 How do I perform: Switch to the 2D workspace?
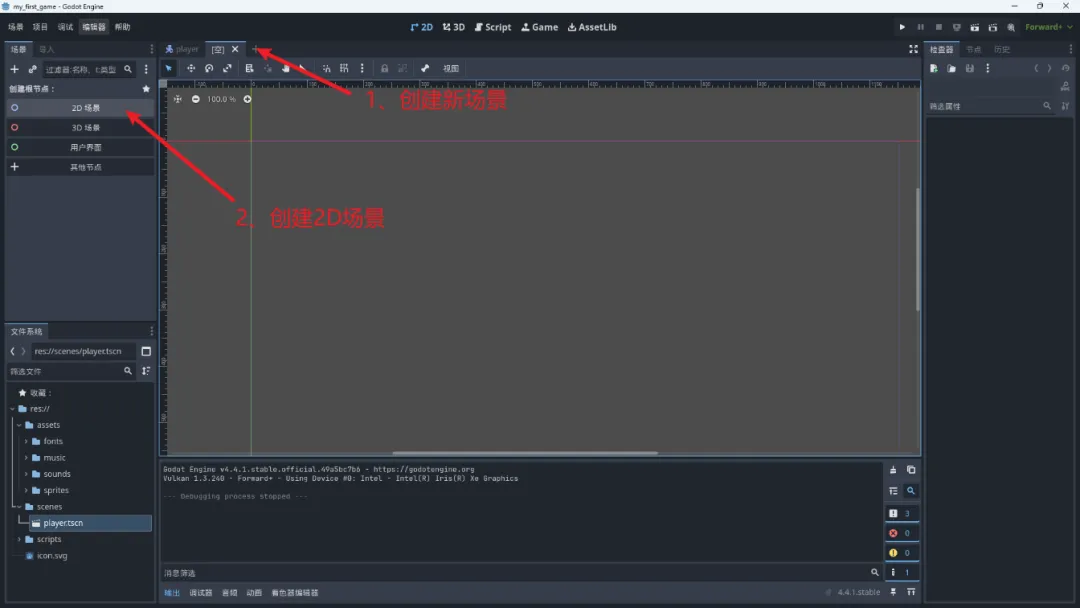(422, 27)
